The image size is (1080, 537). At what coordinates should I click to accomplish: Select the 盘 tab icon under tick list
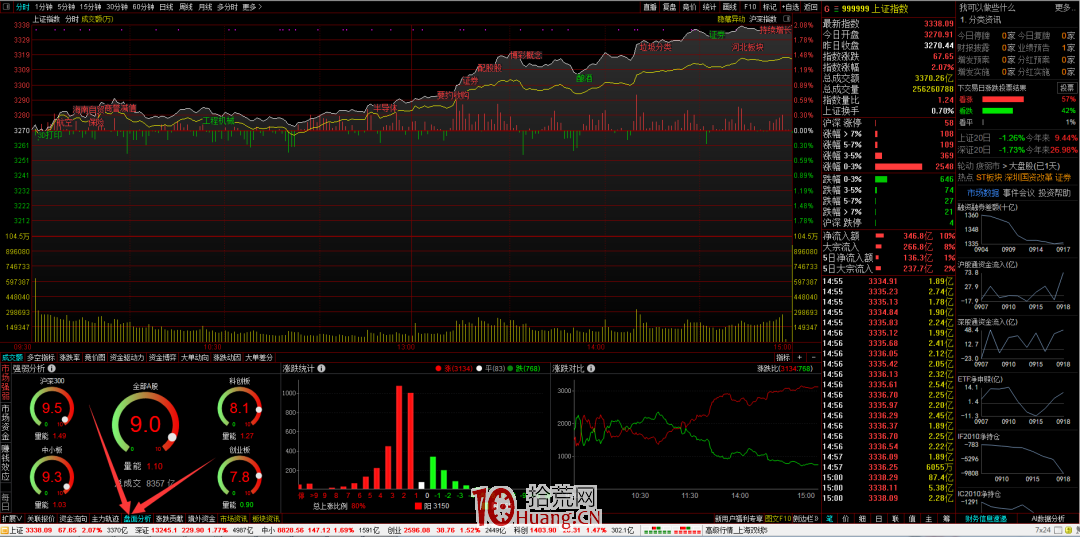click(880, 519)
